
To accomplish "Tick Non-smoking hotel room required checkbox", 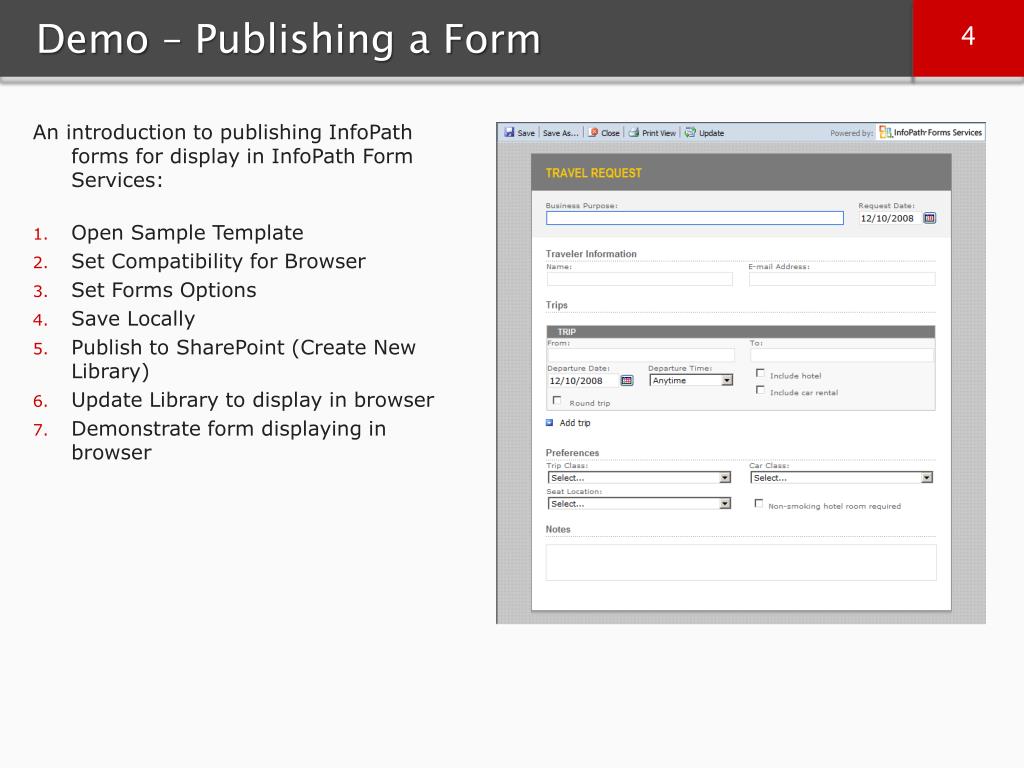I will [x=758, y=504].
